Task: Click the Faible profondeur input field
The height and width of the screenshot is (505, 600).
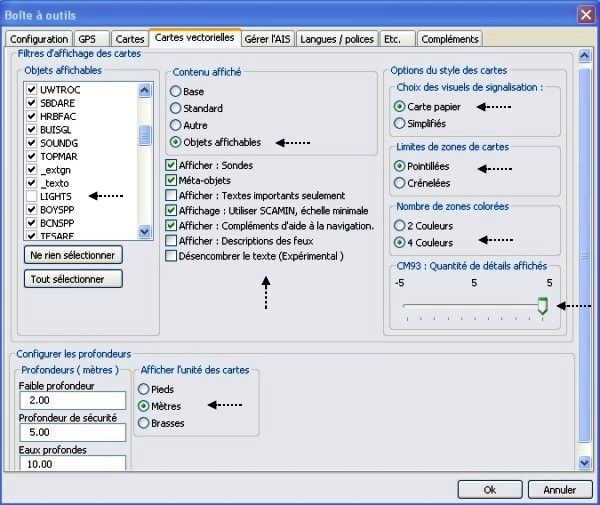Action: (72, 399)
